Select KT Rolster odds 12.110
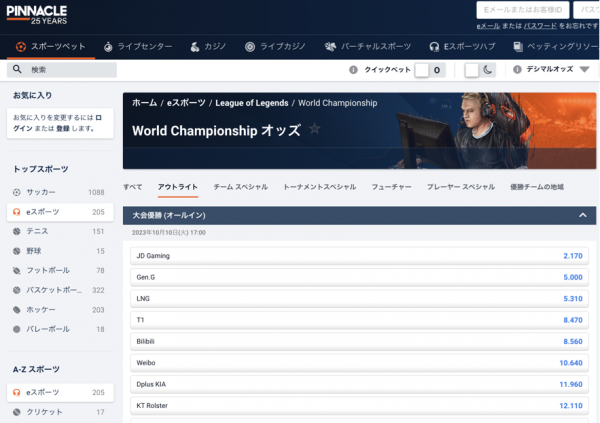Image resolution: width=600 pixels, height=423 pixels. pyautogui.click(x=359, y=406)
